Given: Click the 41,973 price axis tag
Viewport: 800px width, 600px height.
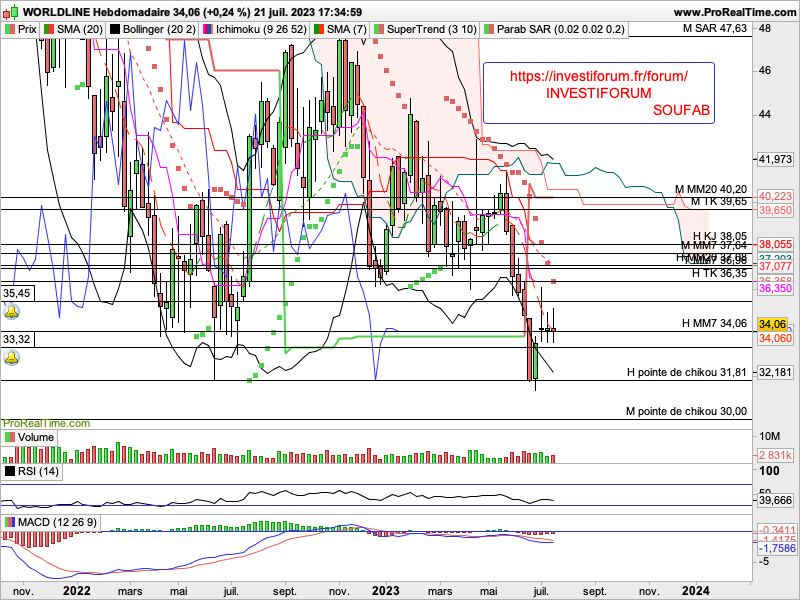Looking at the screenshot, I should tap(775, 160).
